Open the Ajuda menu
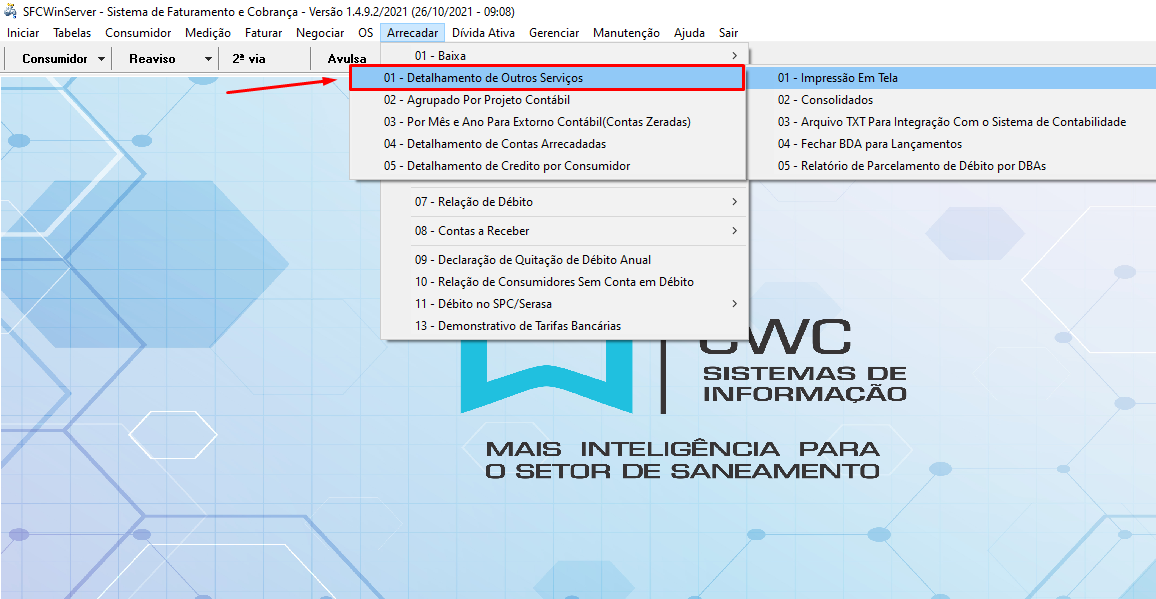The height and width of the screenshot is (599, 1156). click(x=688, y=32)
